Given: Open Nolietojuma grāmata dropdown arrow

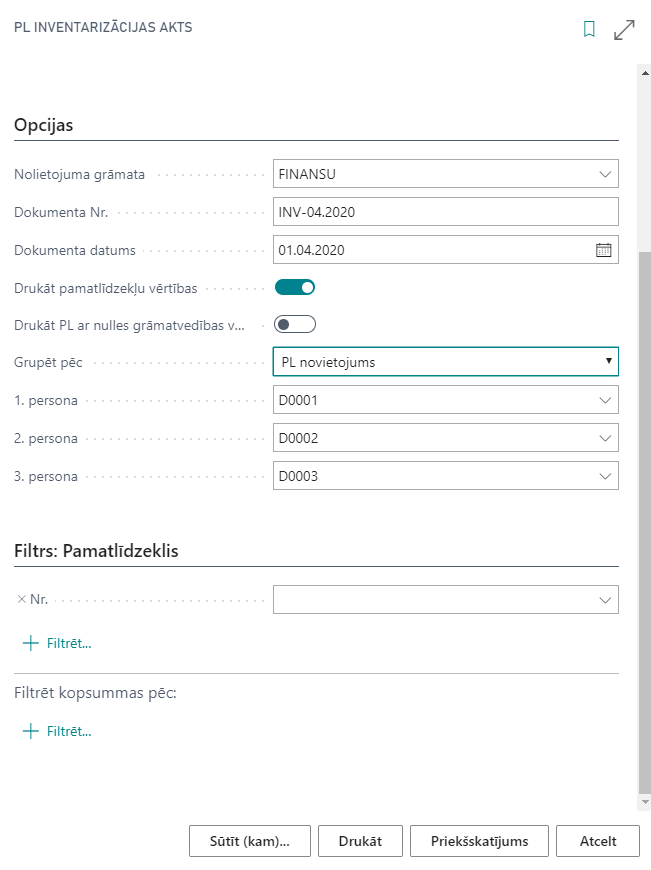Looking at the screenshot, I should coord(605,174).
